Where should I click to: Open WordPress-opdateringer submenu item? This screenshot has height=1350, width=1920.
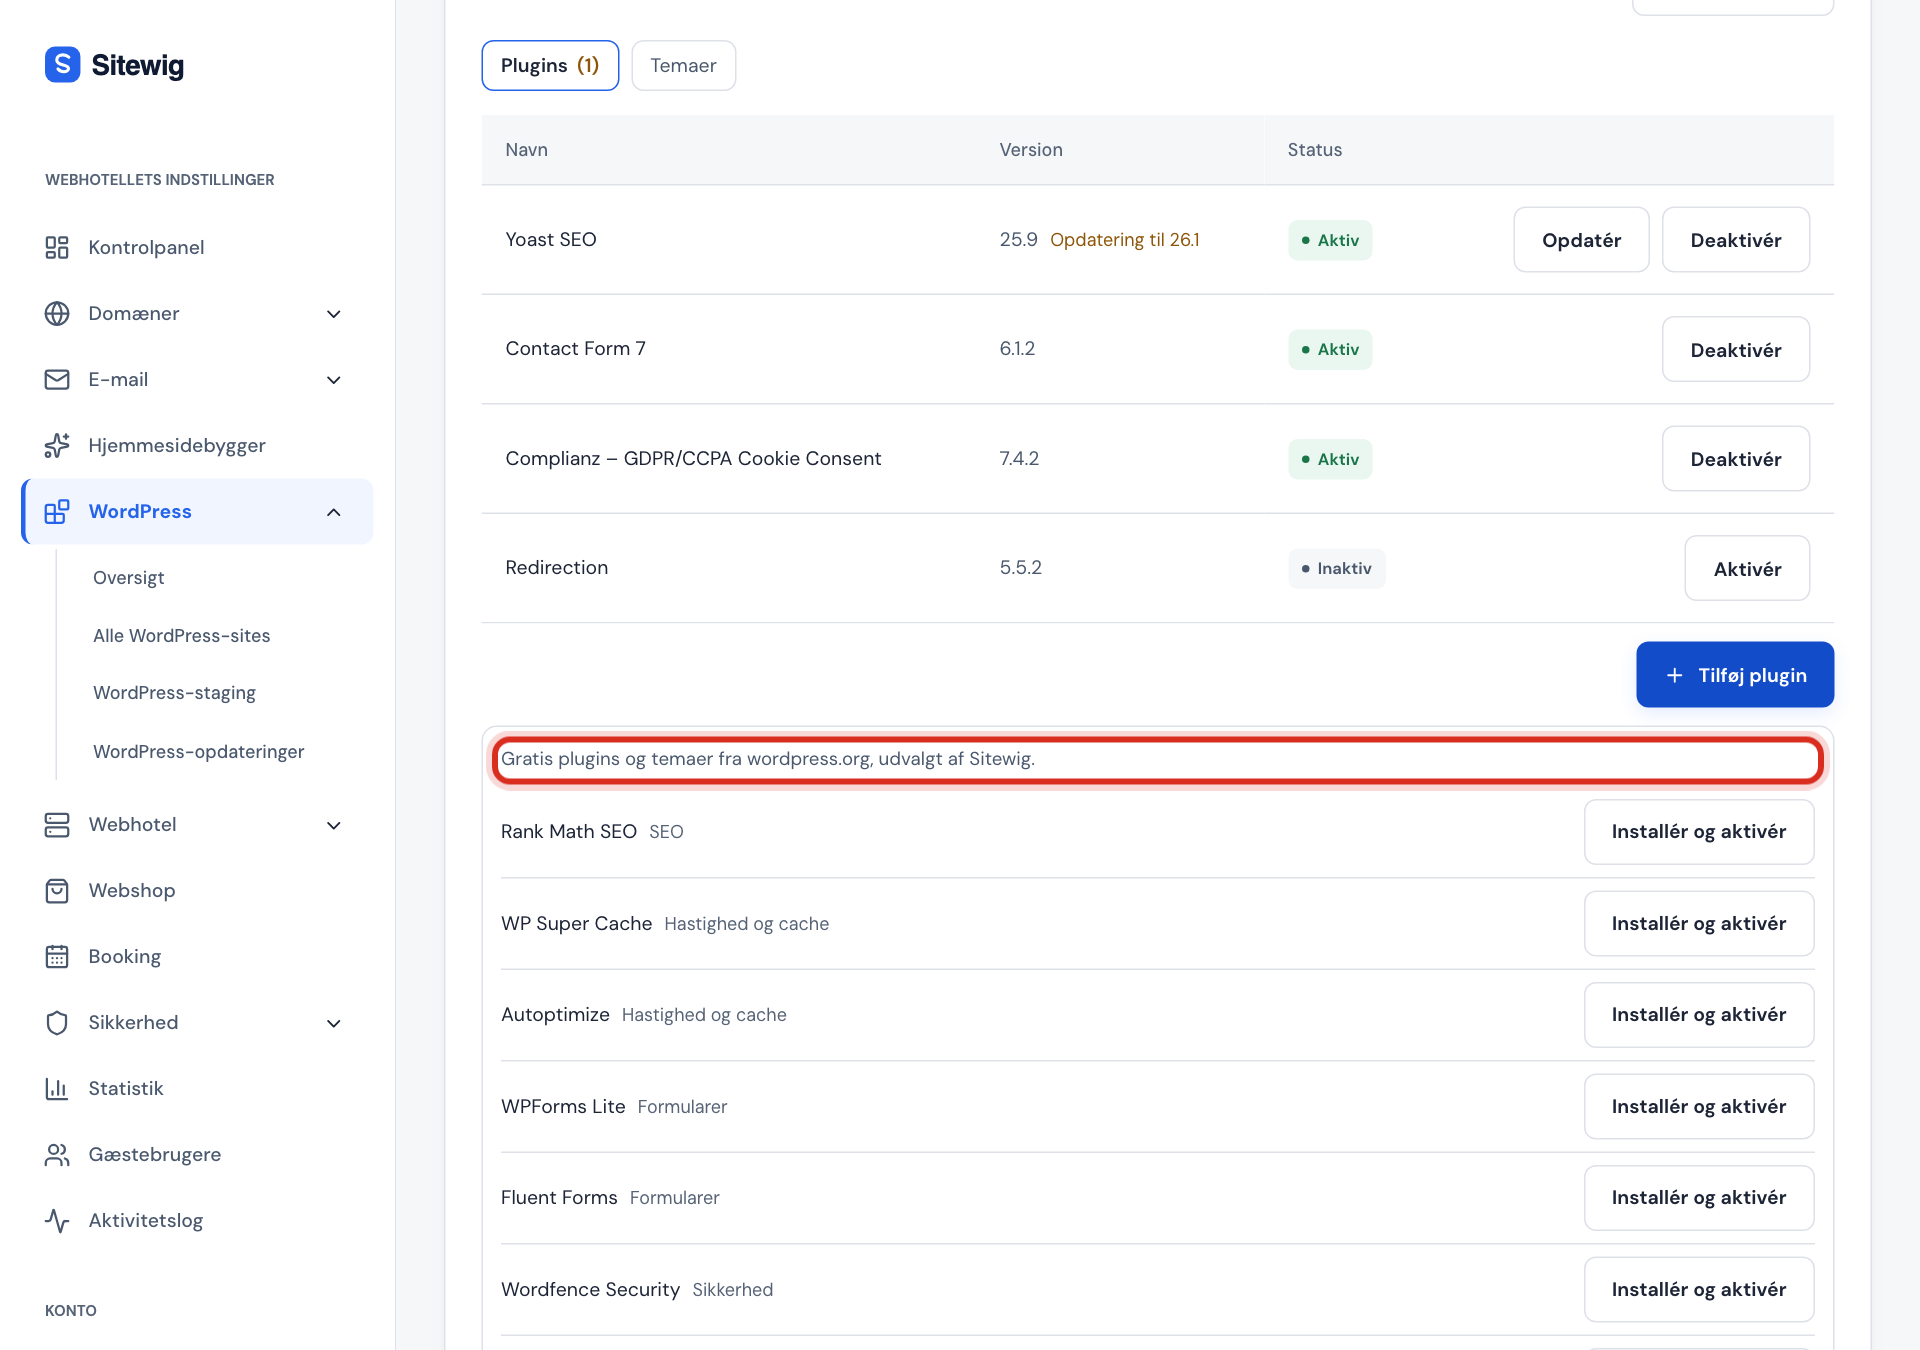click(199, 751)
